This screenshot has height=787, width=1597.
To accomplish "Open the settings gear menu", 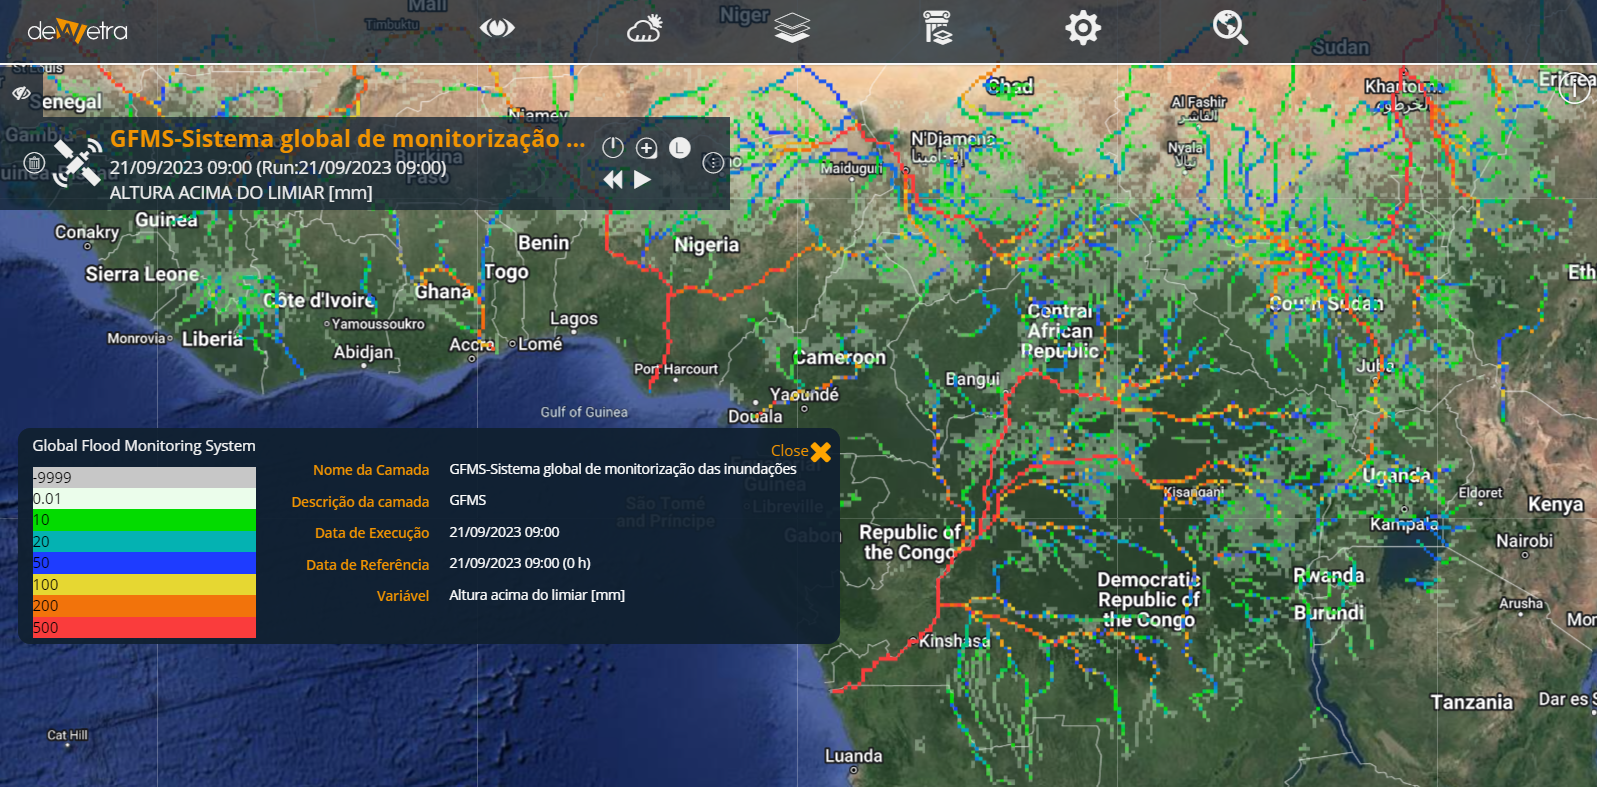I will pos(1083,28).
